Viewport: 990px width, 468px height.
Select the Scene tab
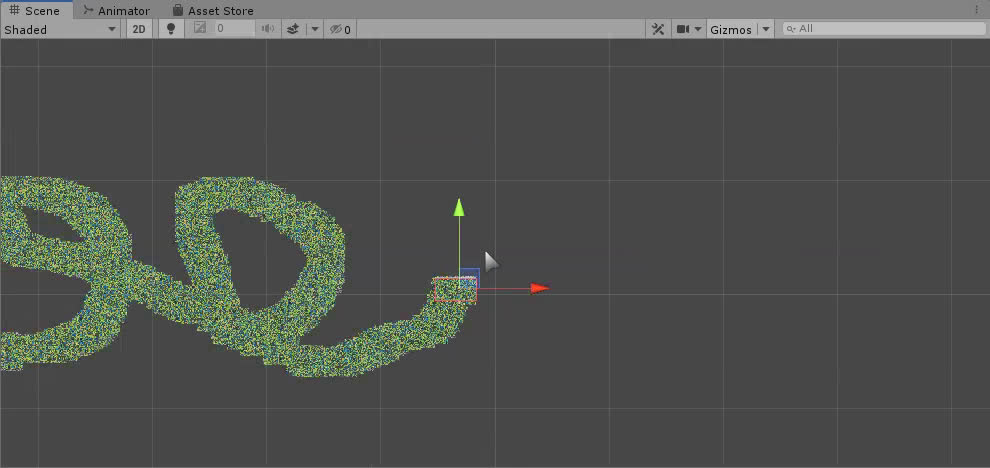[x=35, y=10]
